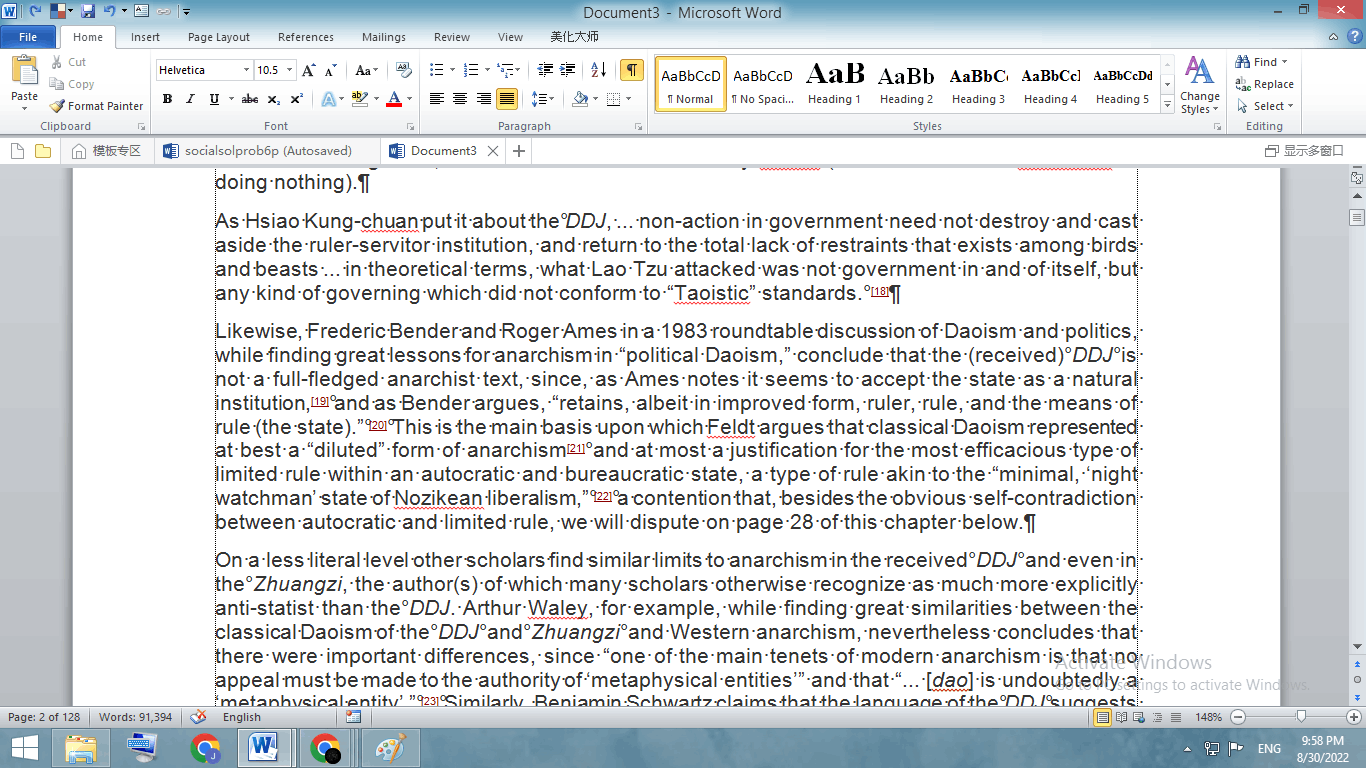1366x768 pixels.
Task: Sort selected text alphabetically
Action: tap(598, 70)
